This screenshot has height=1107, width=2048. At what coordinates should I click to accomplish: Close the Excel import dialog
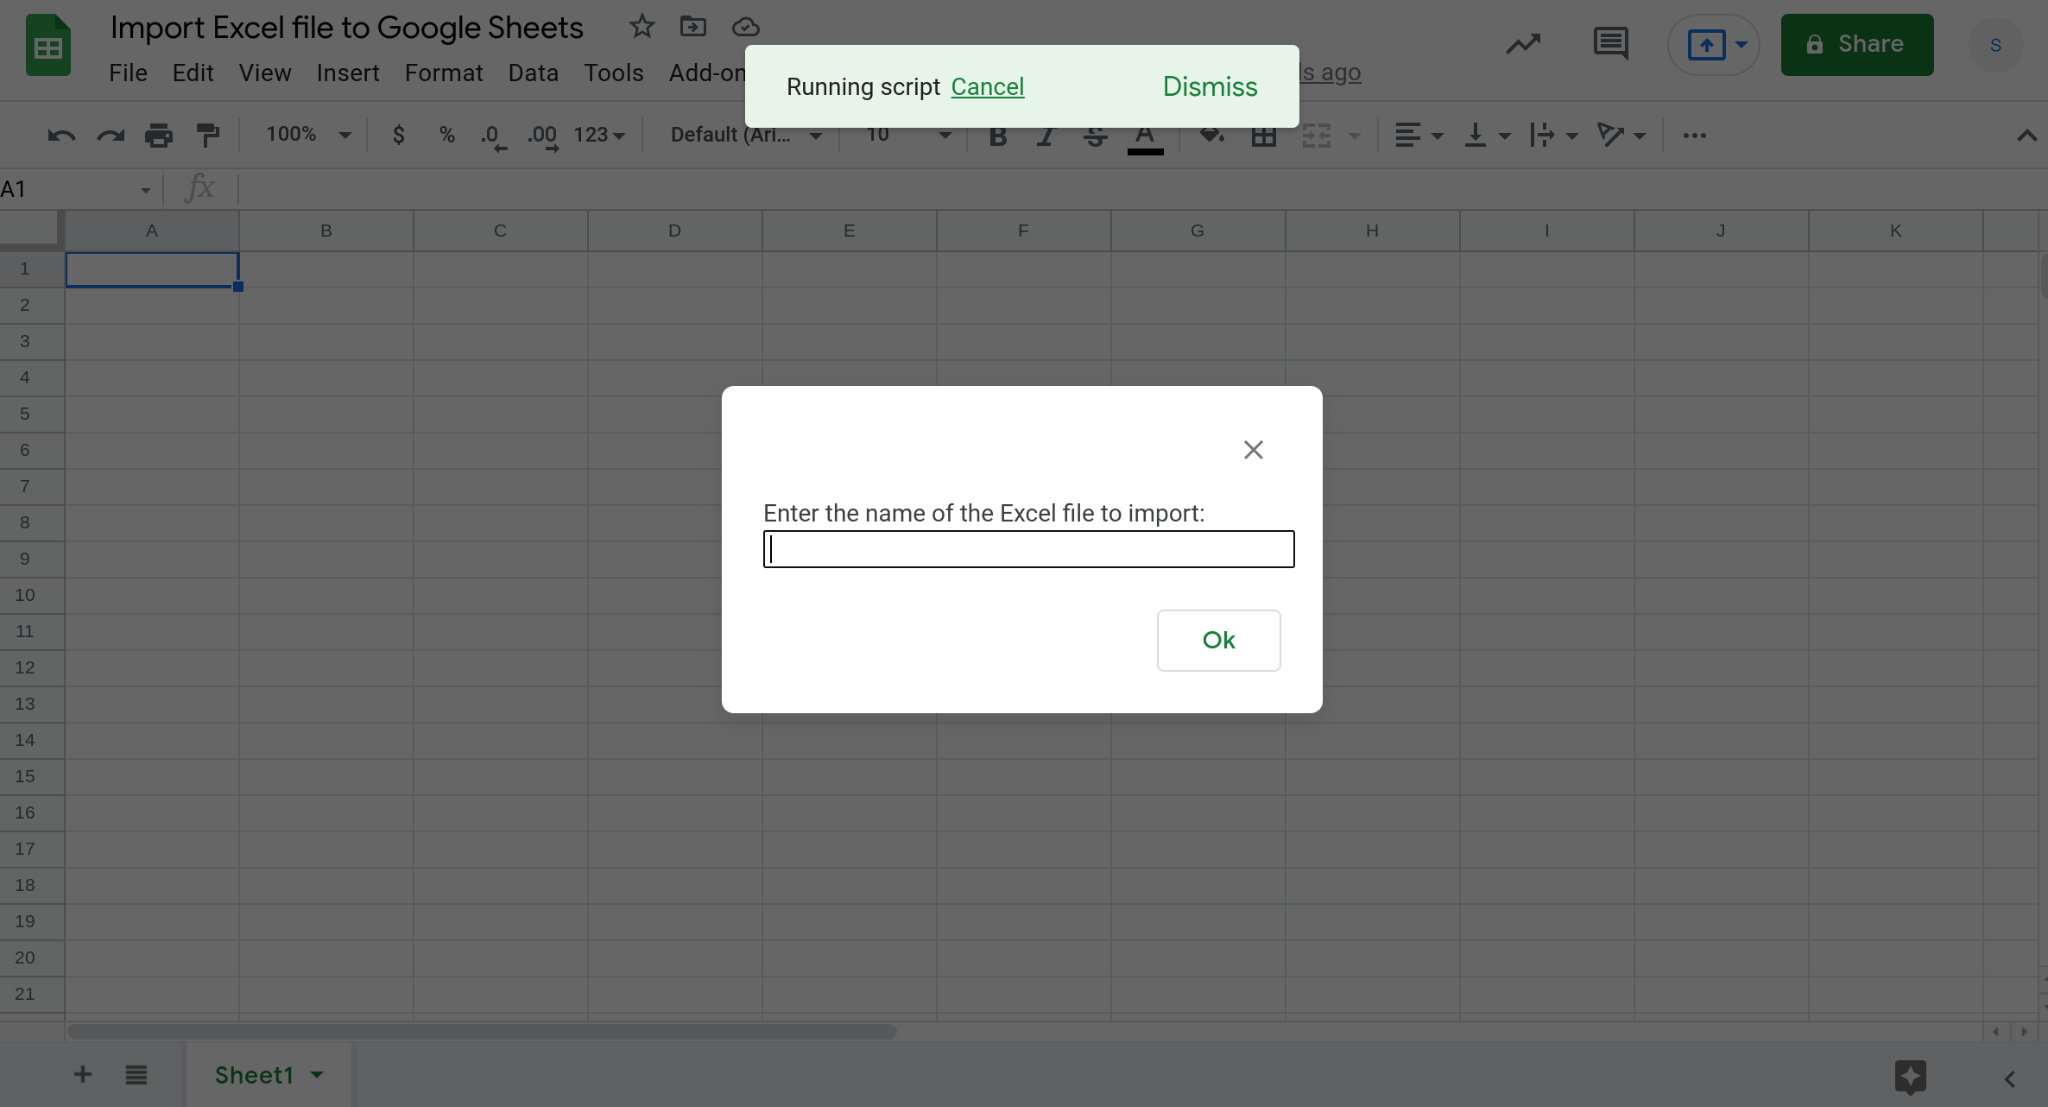tap(1253, 450)
